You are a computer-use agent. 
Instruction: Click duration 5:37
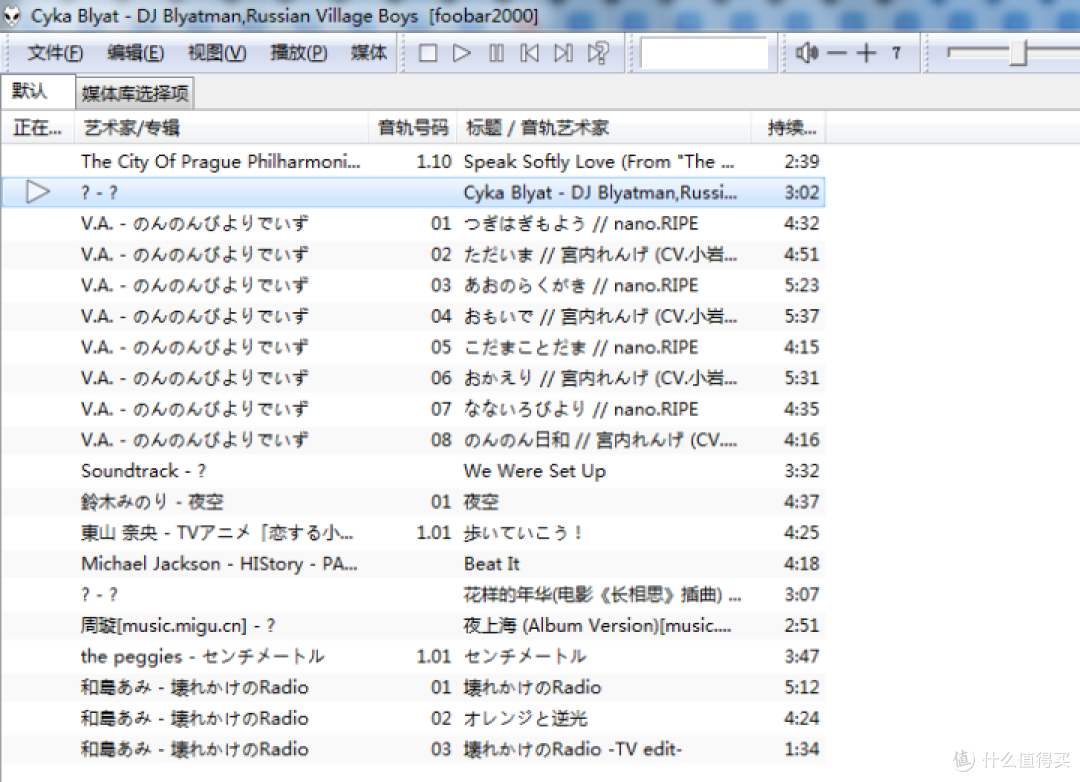tap(802, 316)
